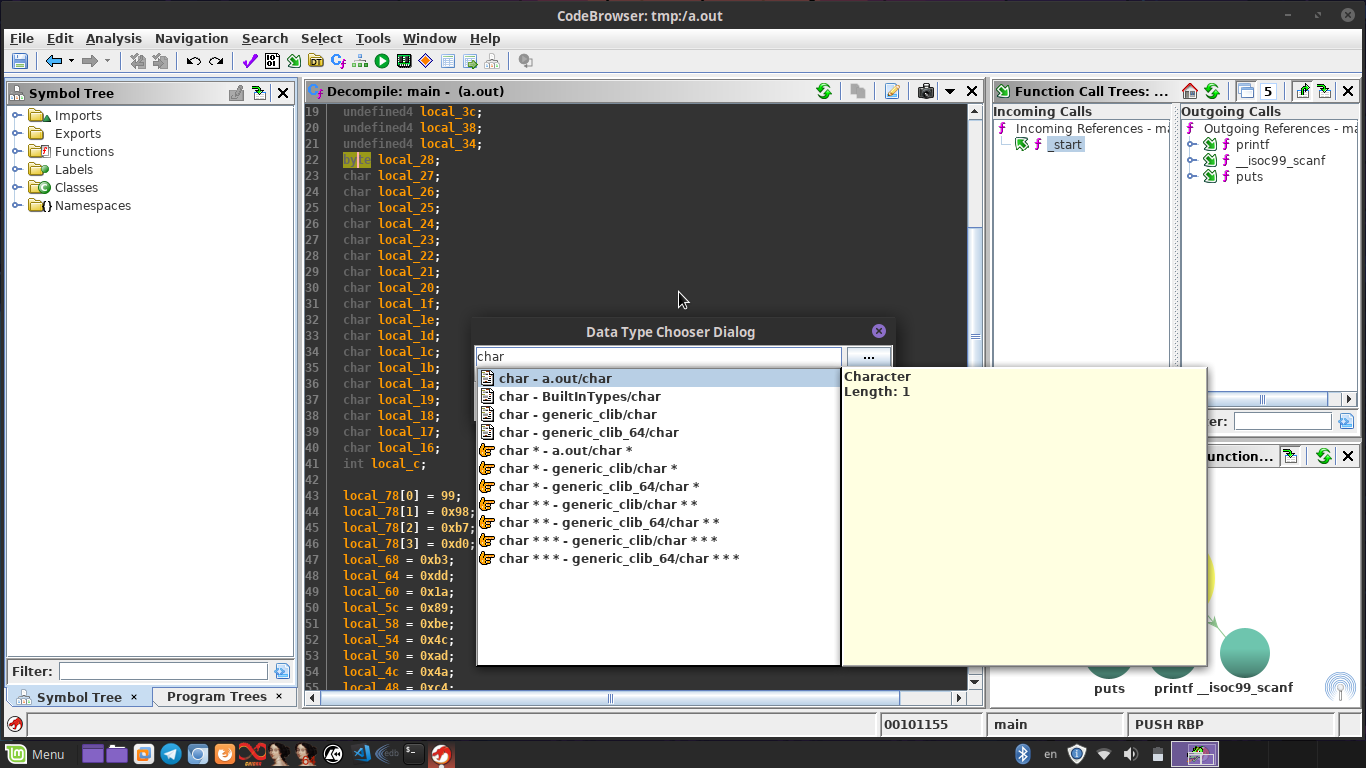Viewport: 1366px width, 768px height.
Task: Expand the Imports folder in Symbol Tree
Action: click(x=17, y=116)
